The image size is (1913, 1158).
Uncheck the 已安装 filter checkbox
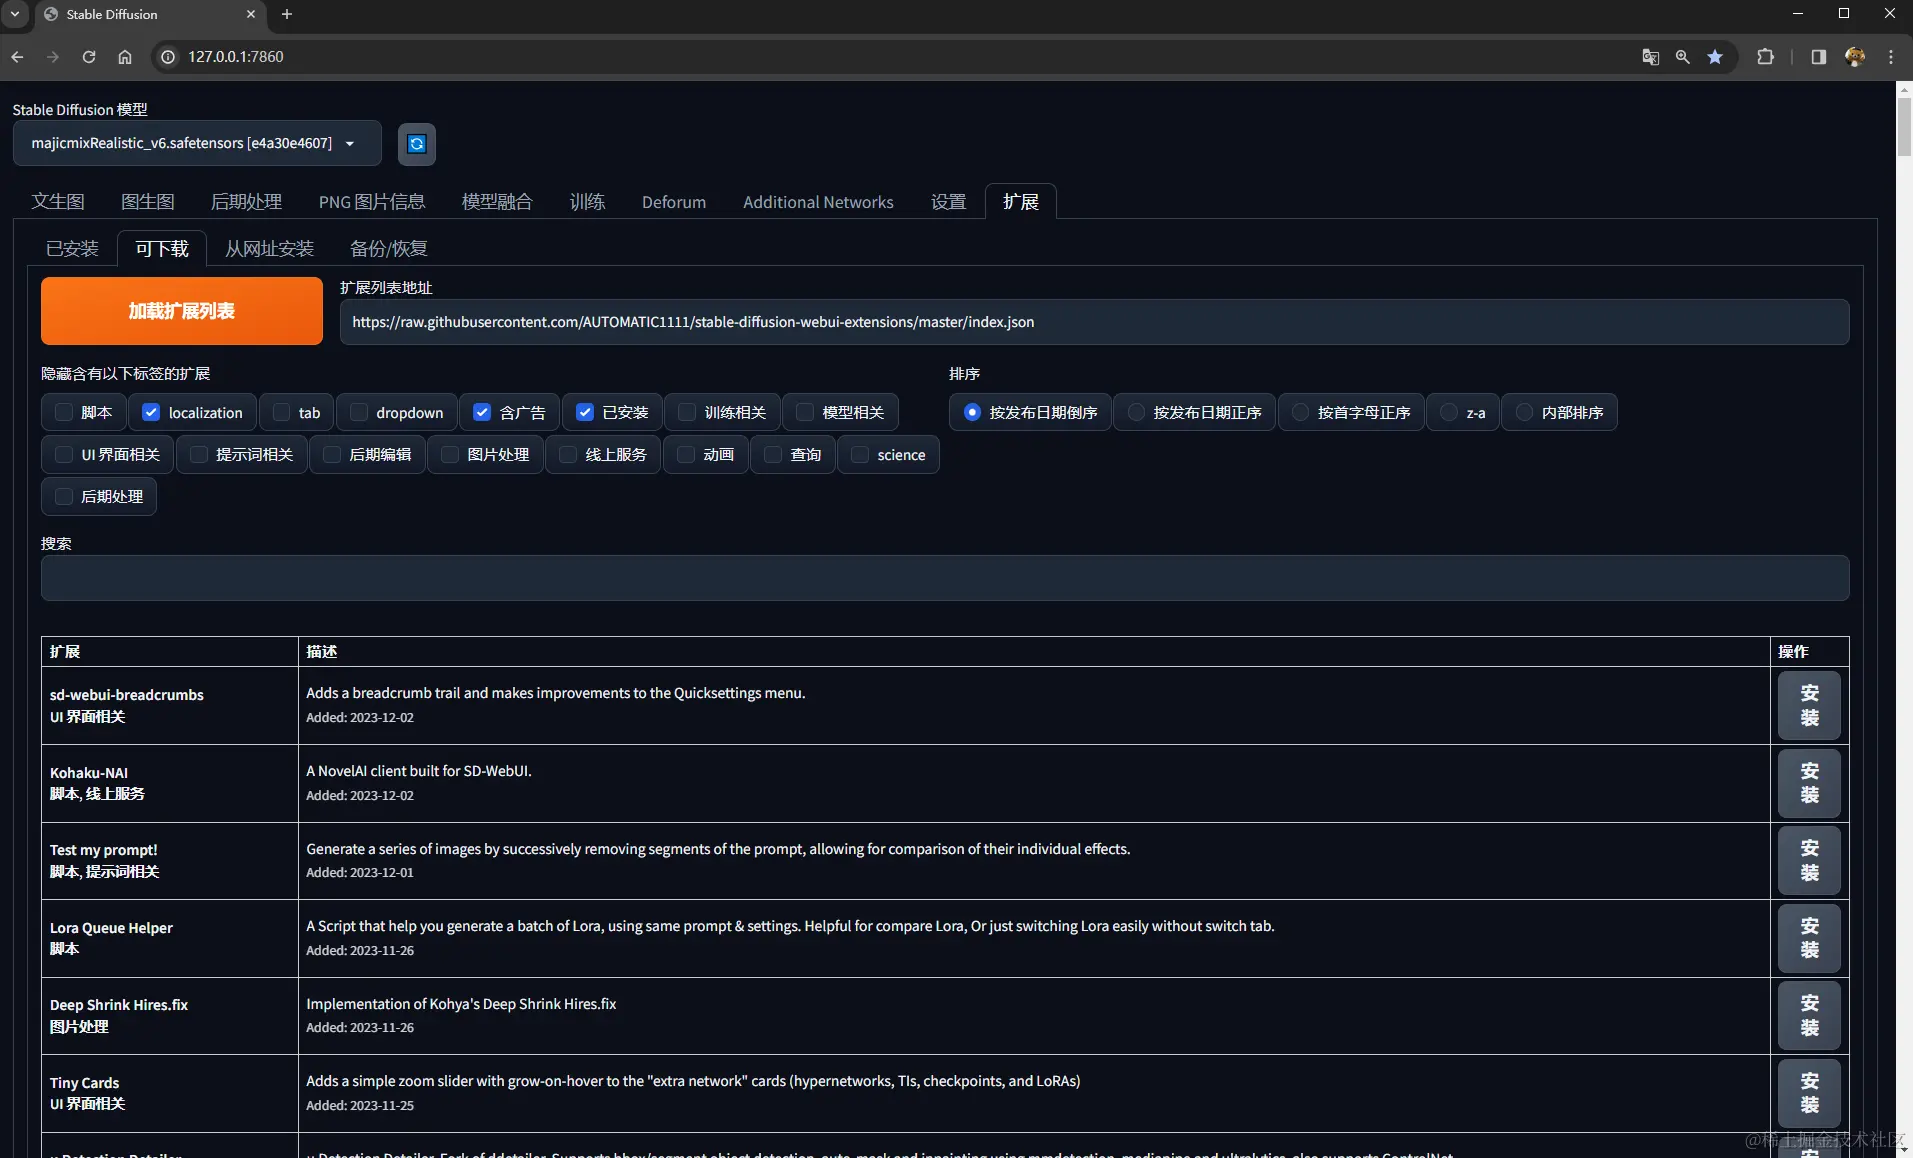[x=585, y=412]
